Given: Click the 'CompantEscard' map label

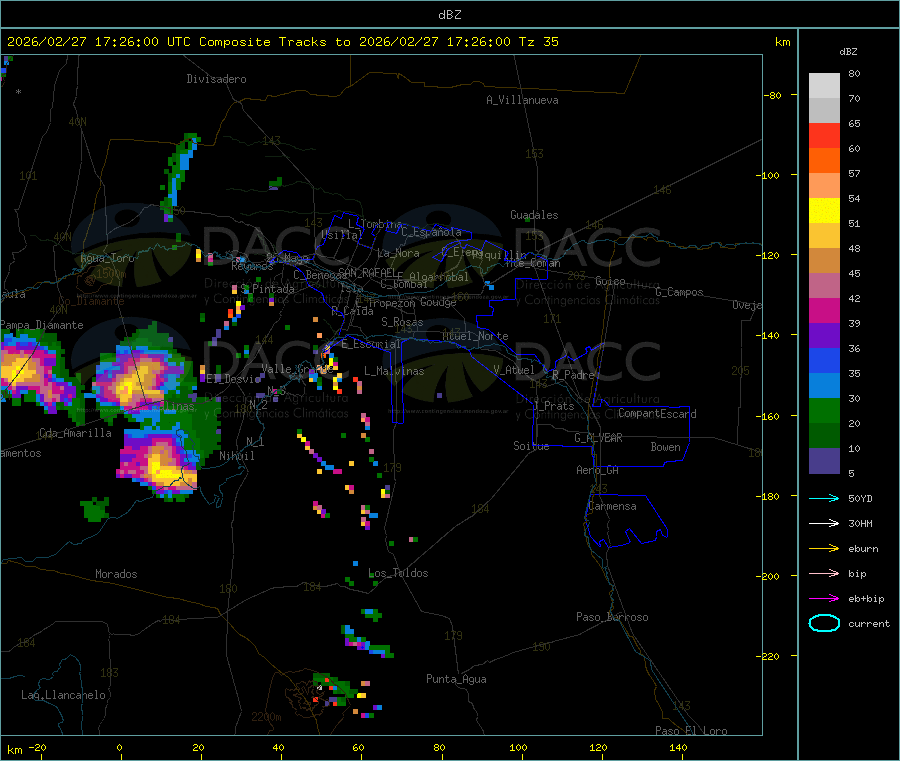Looking at the screenshot, I should click(x=657, y=414).
